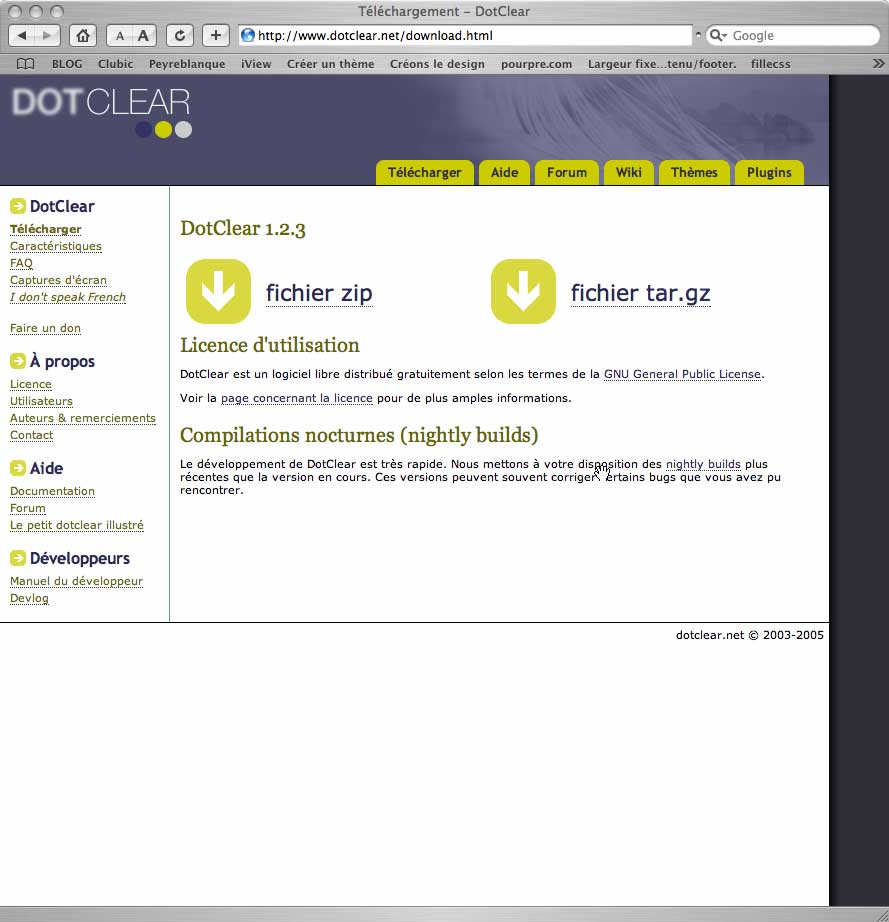The height and width of the screenshot is (922, 889).
Task: Open the Clubic bookmark
Action: click(x=116, y=64)
